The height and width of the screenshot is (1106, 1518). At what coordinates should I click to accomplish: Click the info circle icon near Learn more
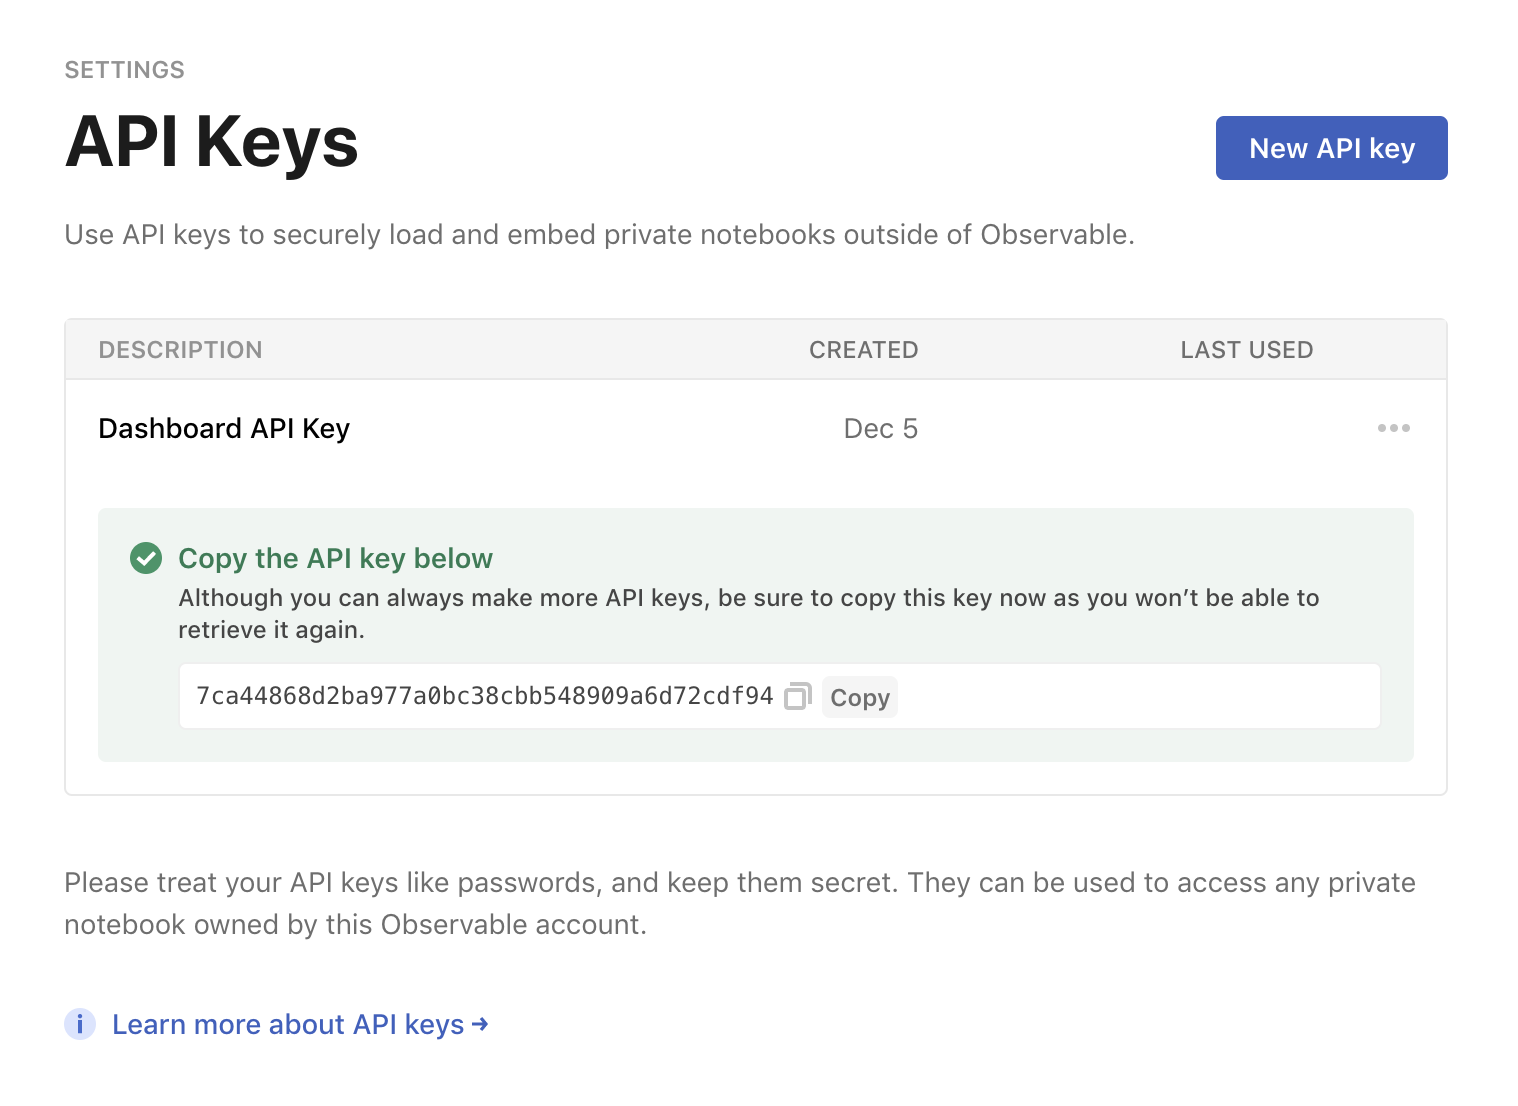pyautogui.click(x=79, y=1024)
